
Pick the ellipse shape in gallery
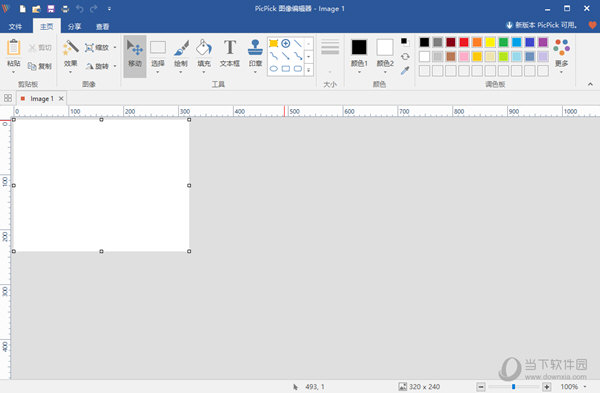274,69
